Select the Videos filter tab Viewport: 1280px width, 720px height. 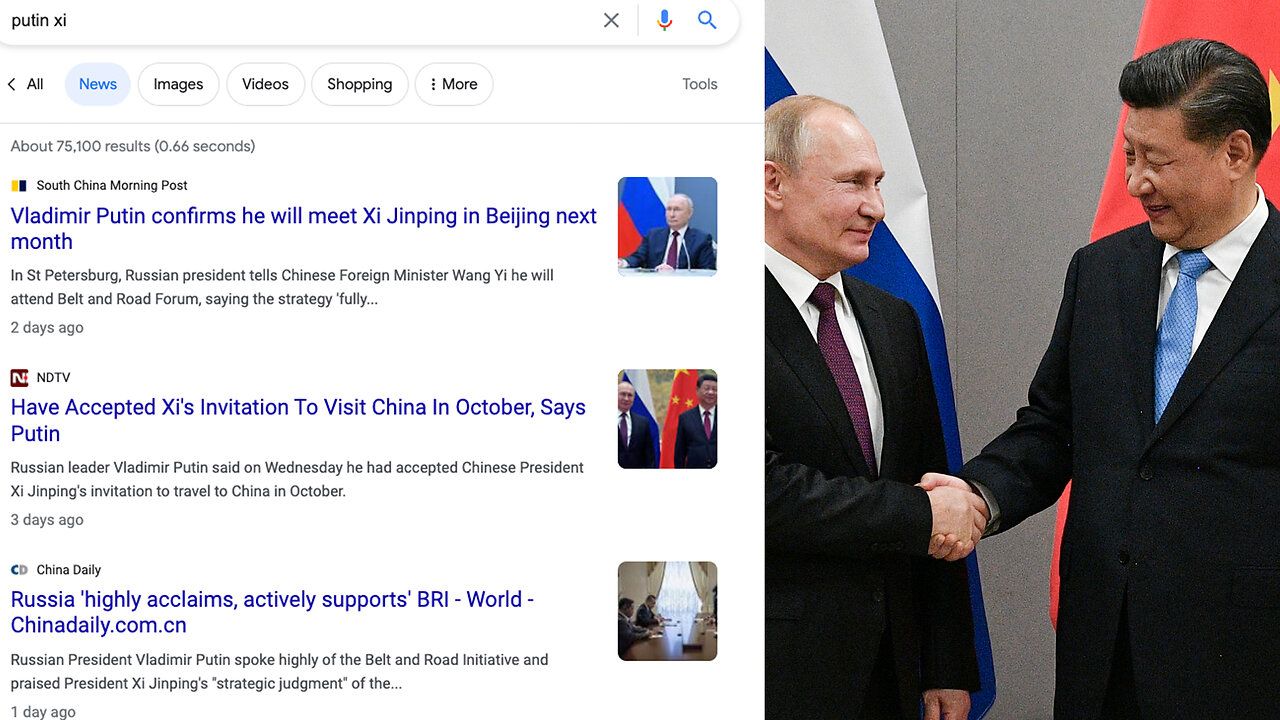pyautogui.click(x=265, y=84)
